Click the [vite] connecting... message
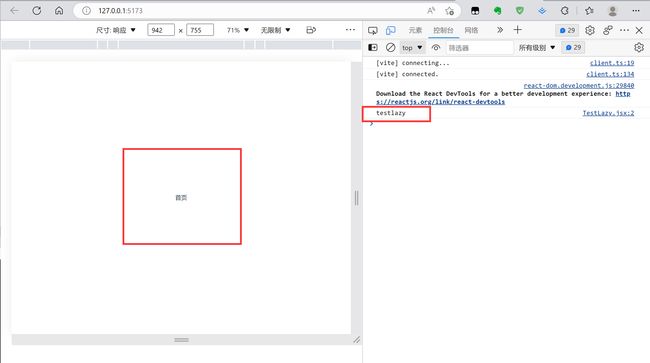The width and height of the screenshot is (650, 363). [412, 63]
